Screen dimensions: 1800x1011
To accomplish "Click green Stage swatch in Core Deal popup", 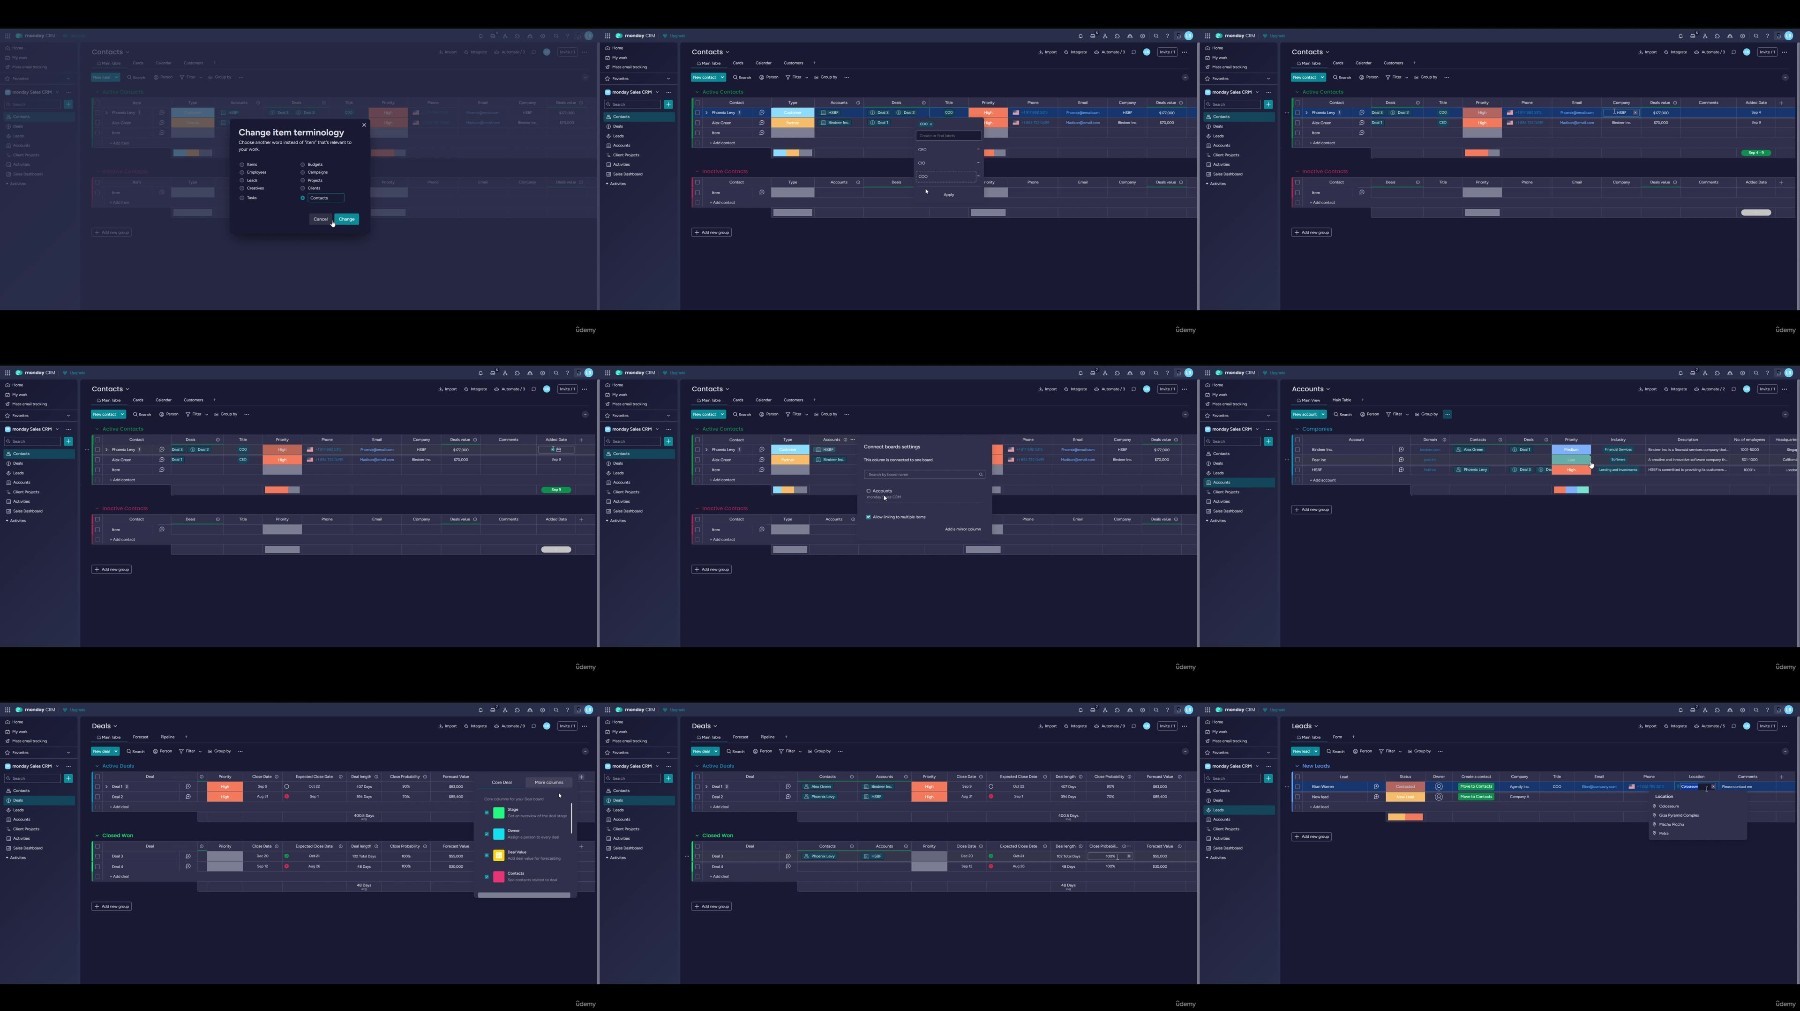I will click(x=499, y=812).
